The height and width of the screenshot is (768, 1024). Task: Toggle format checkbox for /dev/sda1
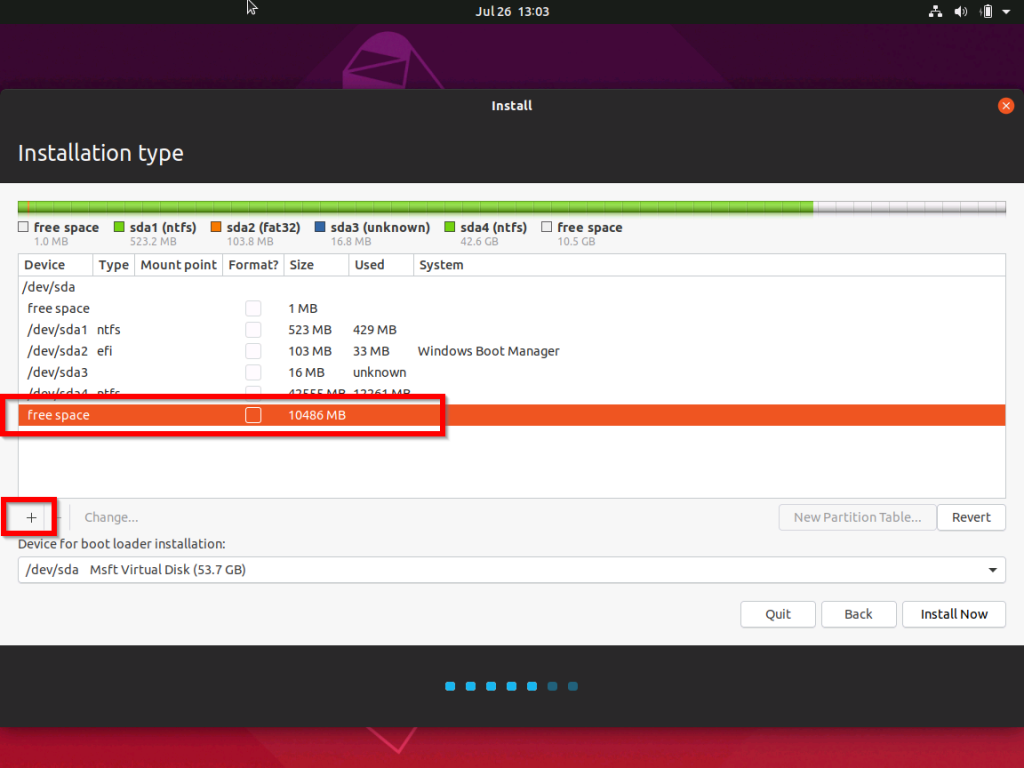253,330
